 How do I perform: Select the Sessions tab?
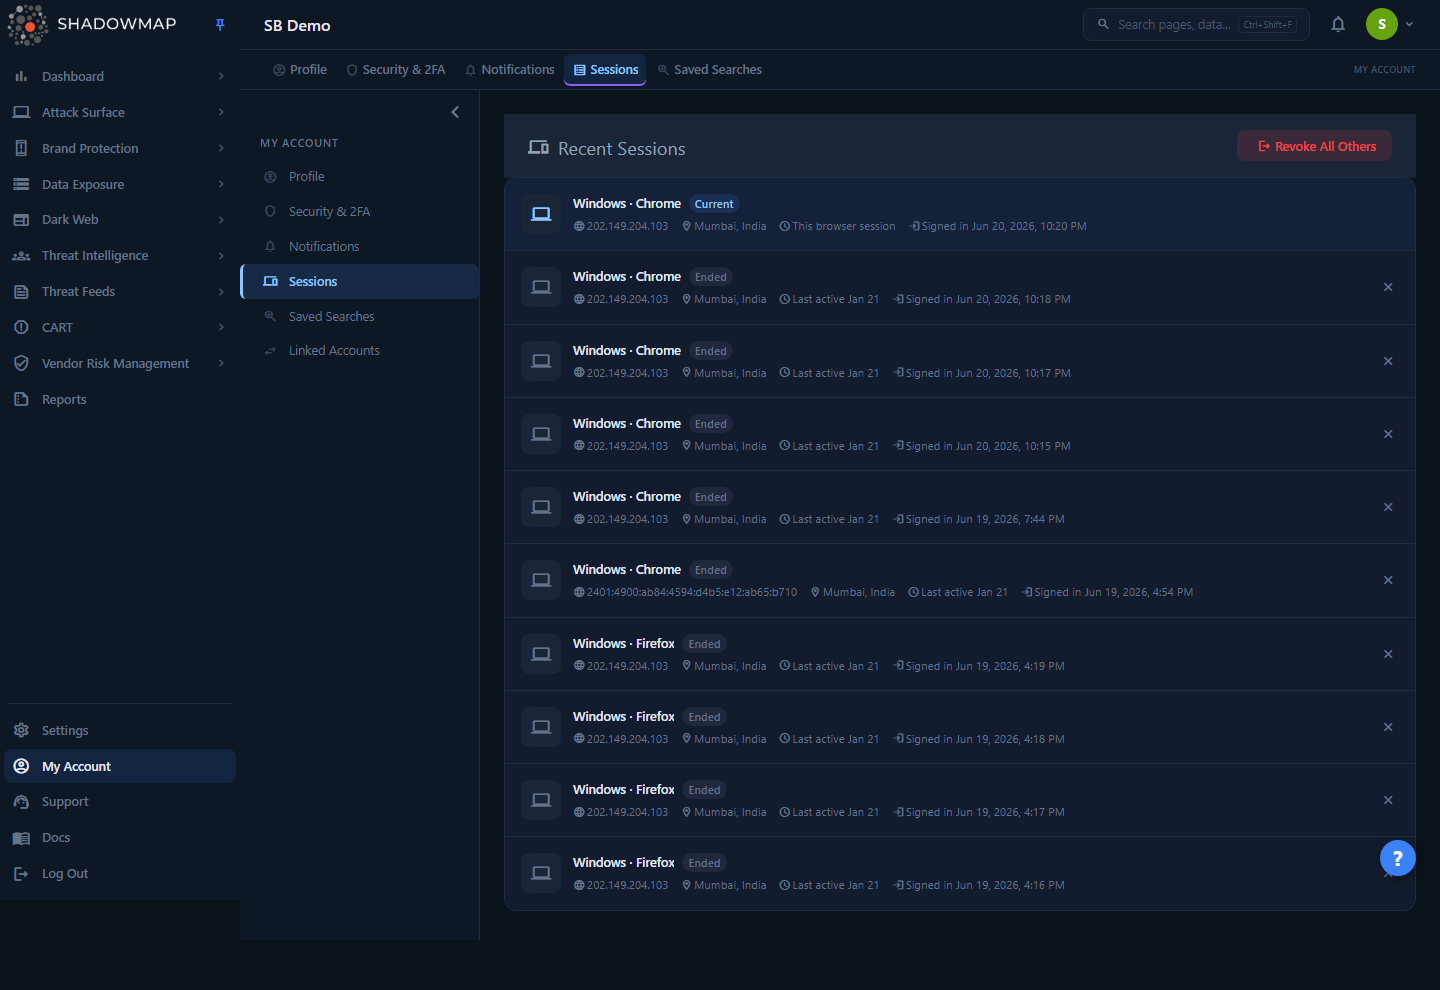tap(605, 70)
